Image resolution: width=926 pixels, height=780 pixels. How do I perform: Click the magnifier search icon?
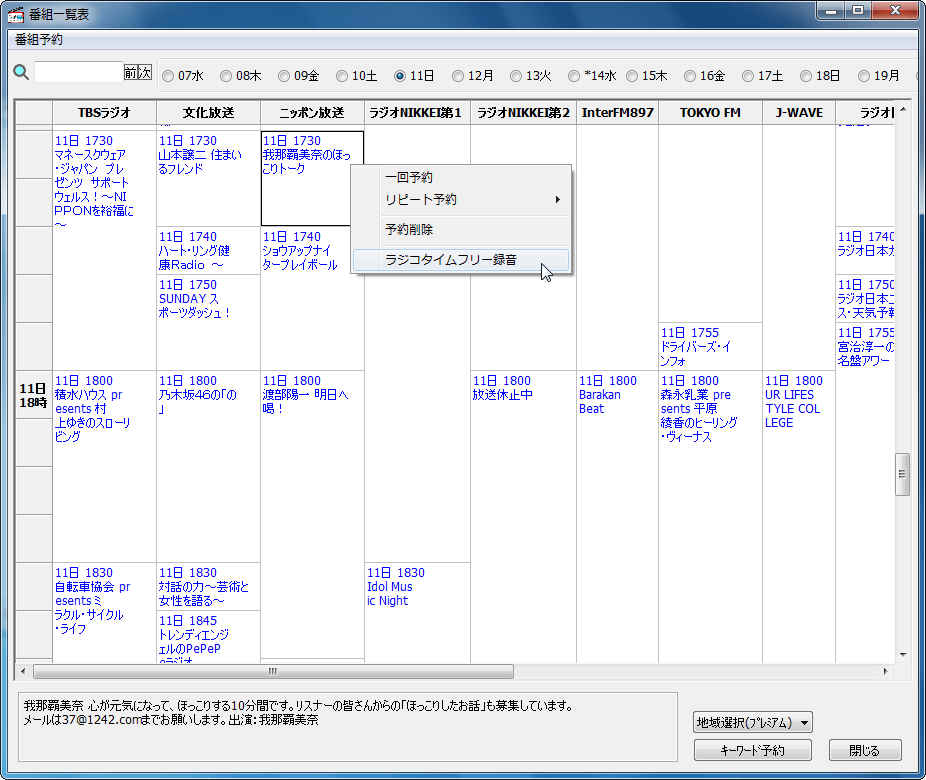click(21, 73)
